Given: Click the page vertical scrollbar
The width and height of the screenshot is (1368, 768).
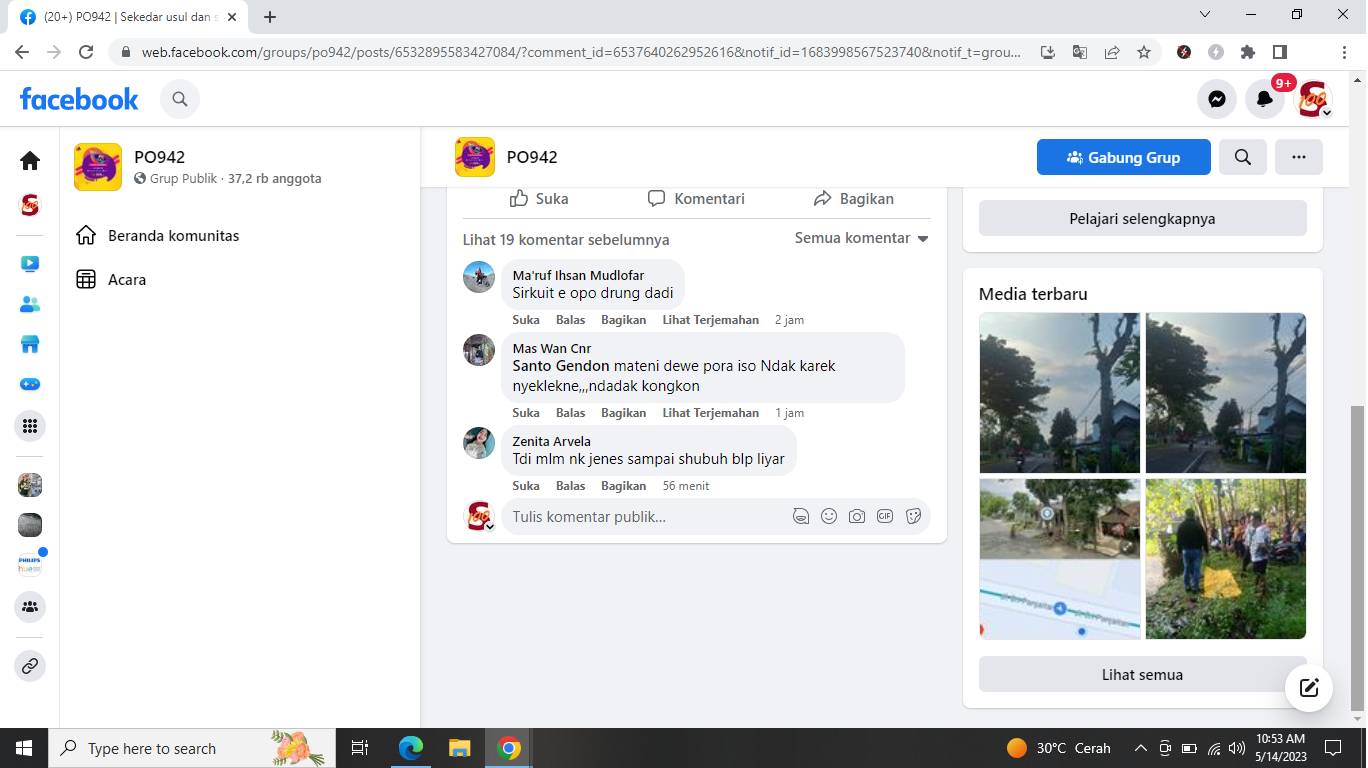Looking at the screenshot, I should [1358, 556].
